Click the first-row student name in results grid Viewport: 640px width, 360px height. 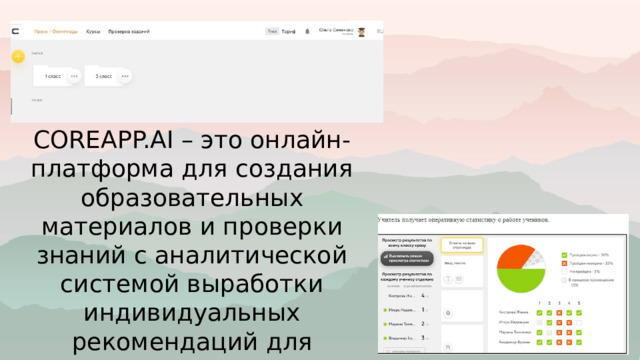pos(513,313)
